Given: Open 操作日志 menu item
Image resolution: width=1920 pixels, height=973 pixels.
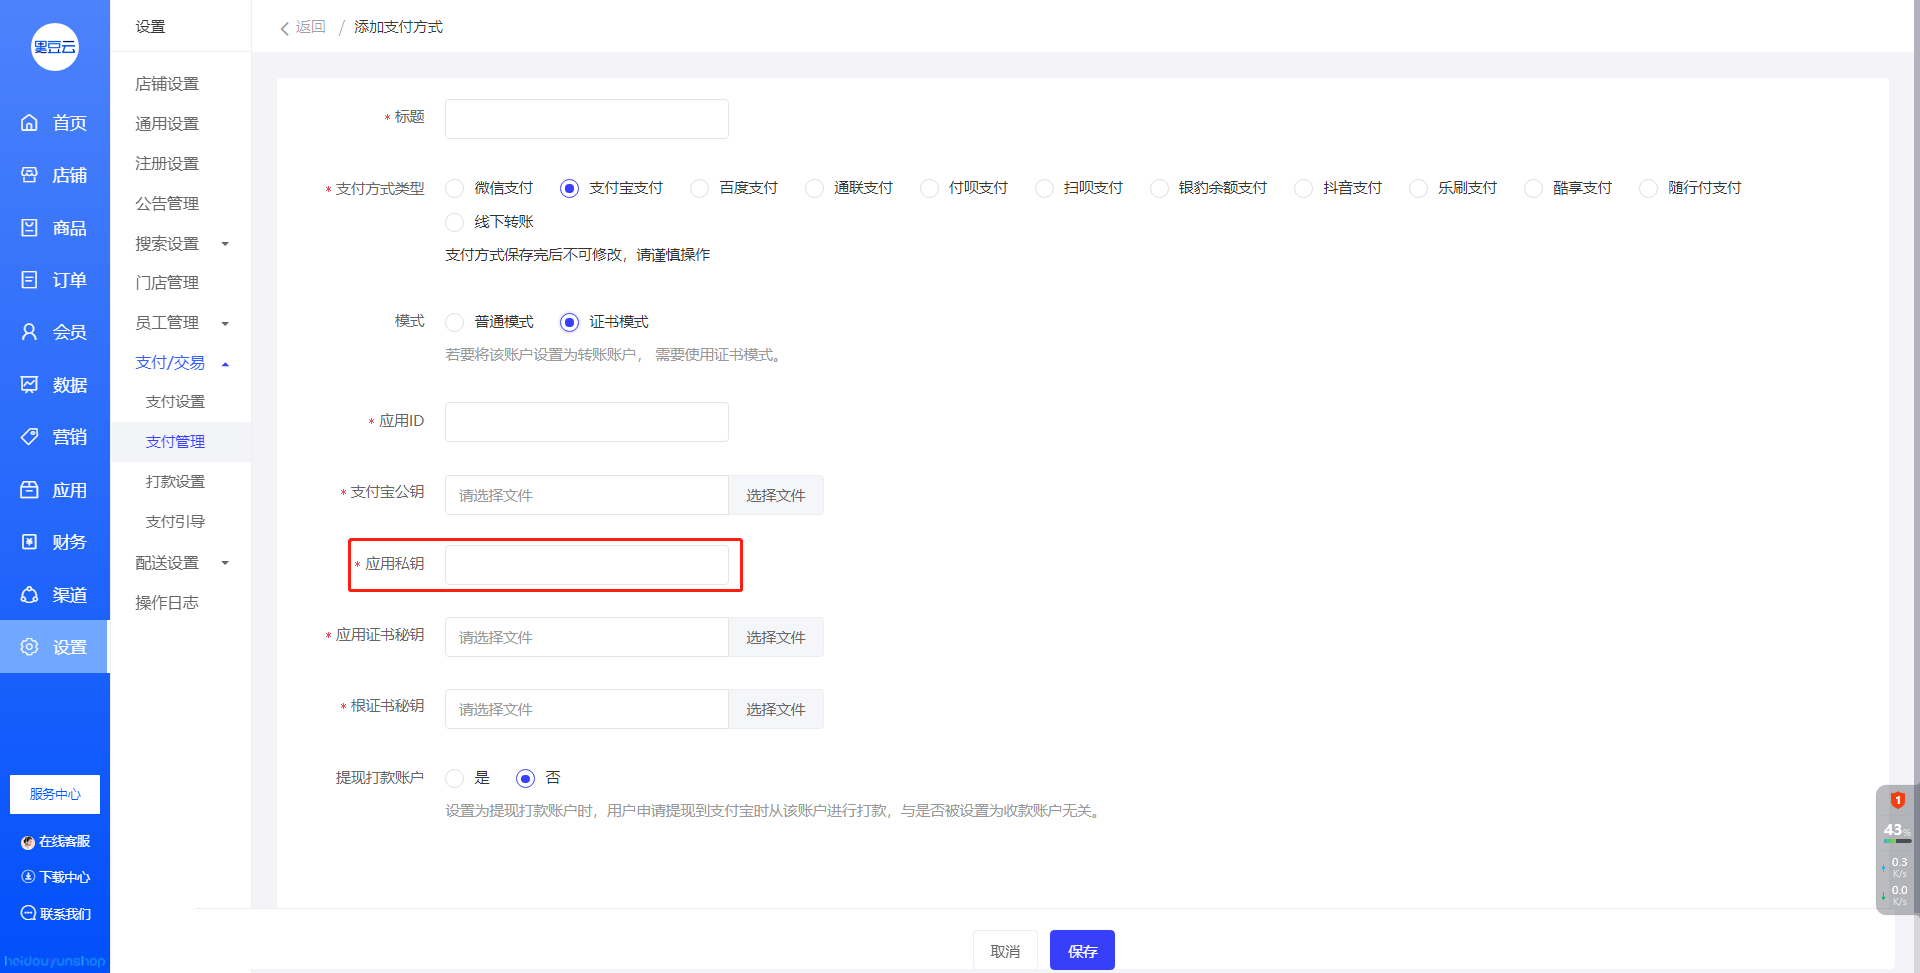Looking at the screenshot, I should [167, 603].
